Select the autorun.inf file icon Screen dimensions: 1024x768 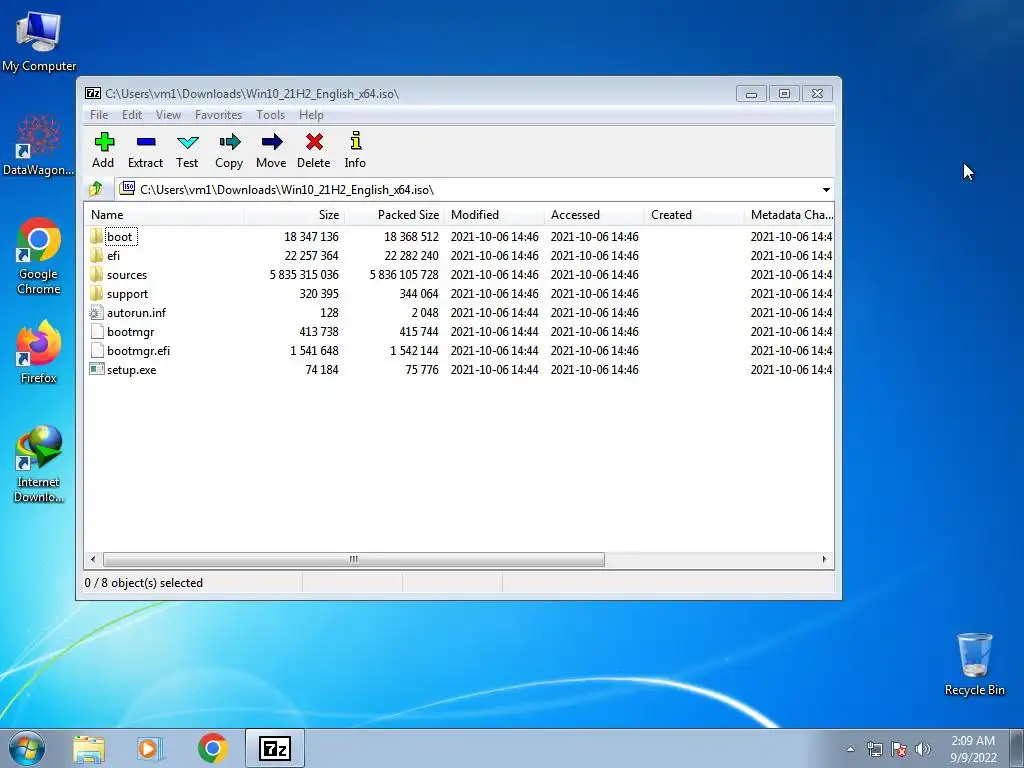[97, 312]
